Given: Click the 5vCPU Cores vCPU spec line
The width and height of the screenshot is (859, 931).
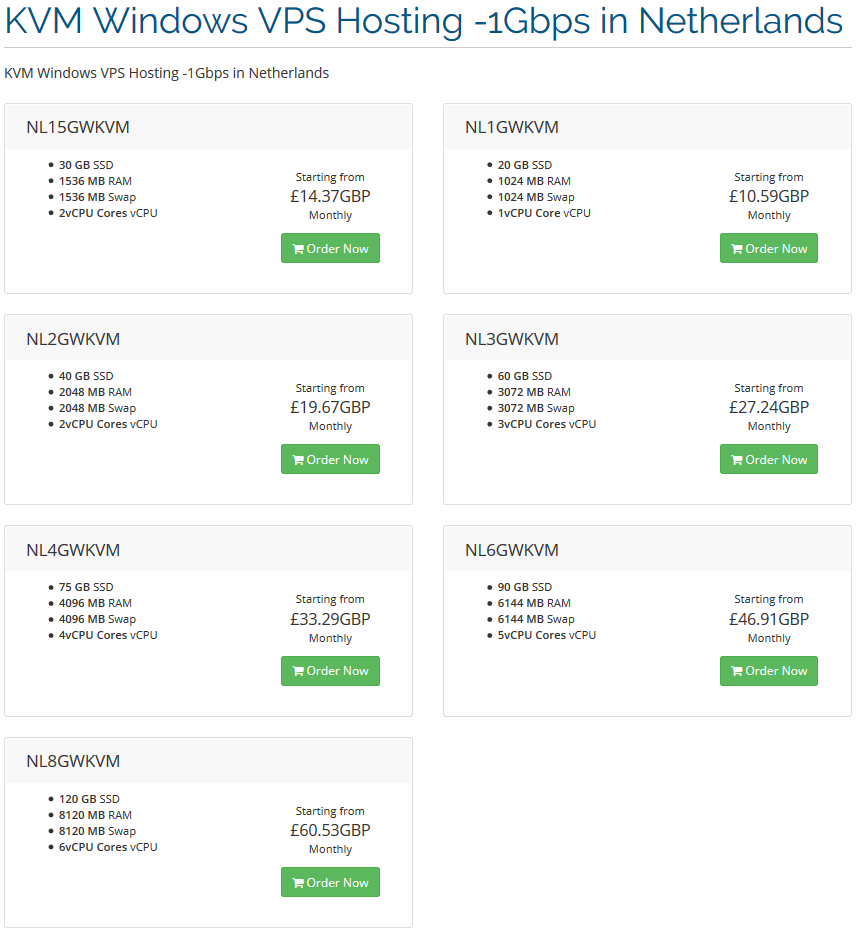Looking at the screenshot, I should pyautogui.click(x=547, y=635).
